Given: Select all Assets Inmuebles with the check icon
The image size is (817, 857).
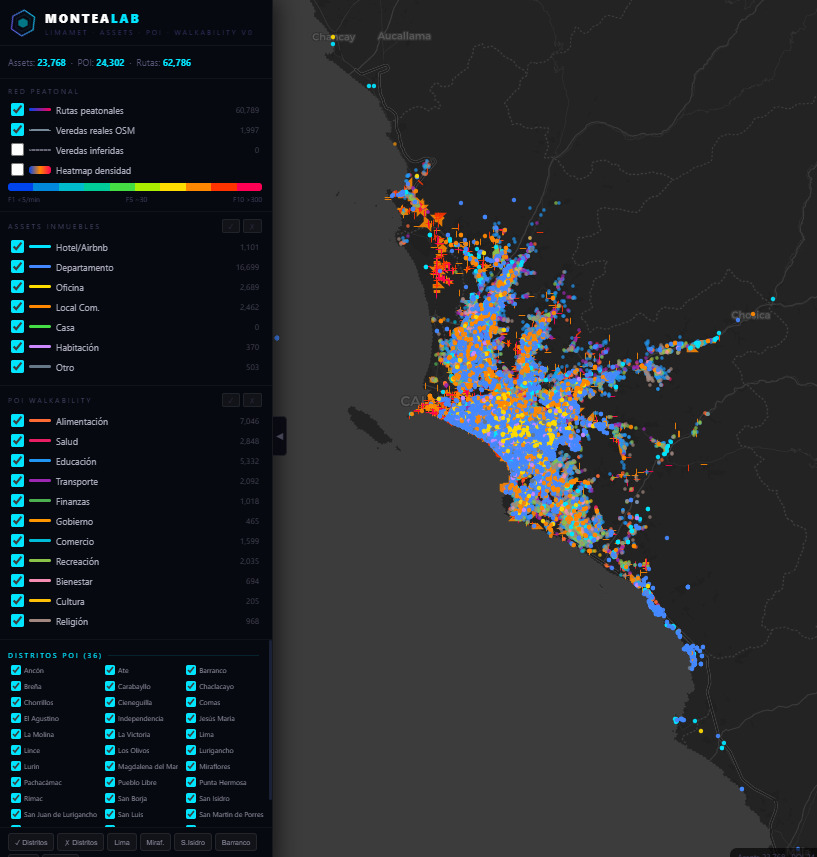Looking at the screenshot, I should [x=231, y=226].
